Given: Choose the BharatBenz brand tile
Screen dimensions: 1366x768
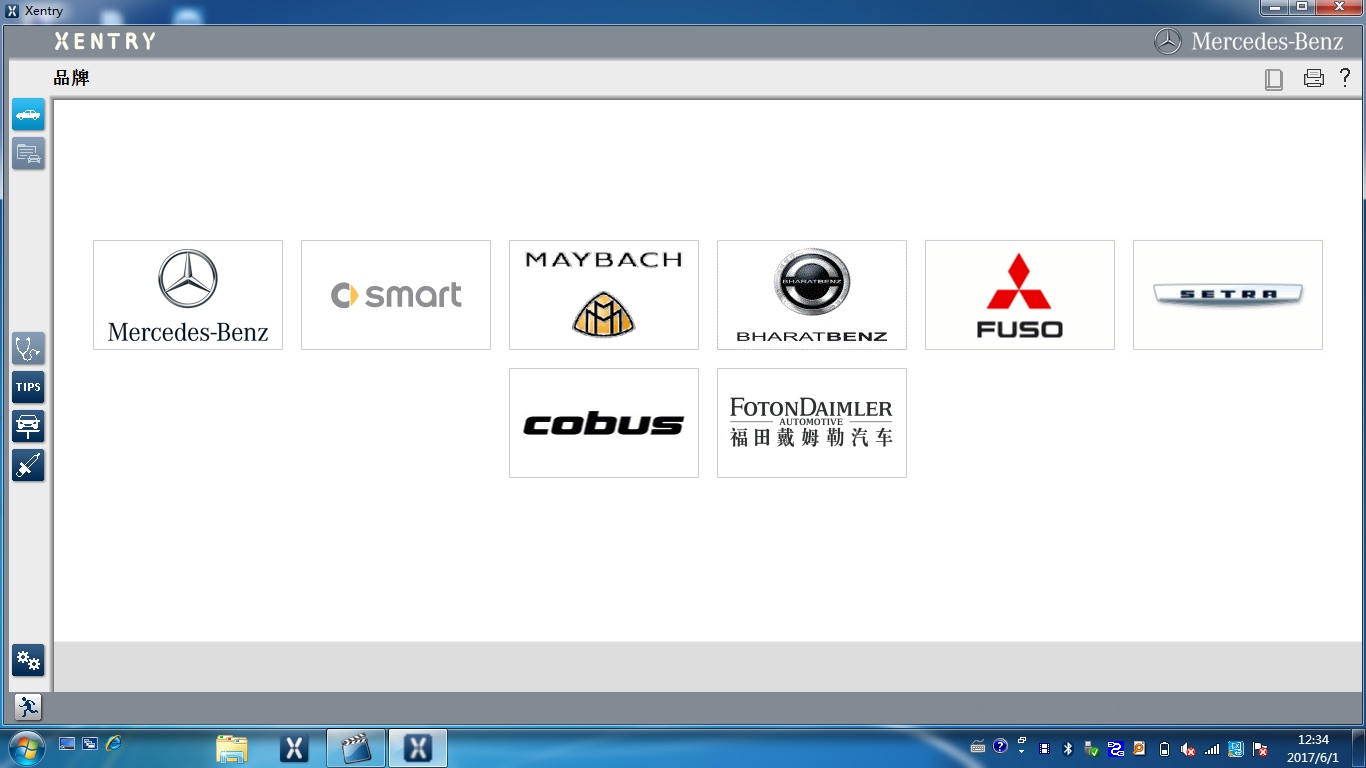Looking at the screenshot, I should click(x=812, y=295).
